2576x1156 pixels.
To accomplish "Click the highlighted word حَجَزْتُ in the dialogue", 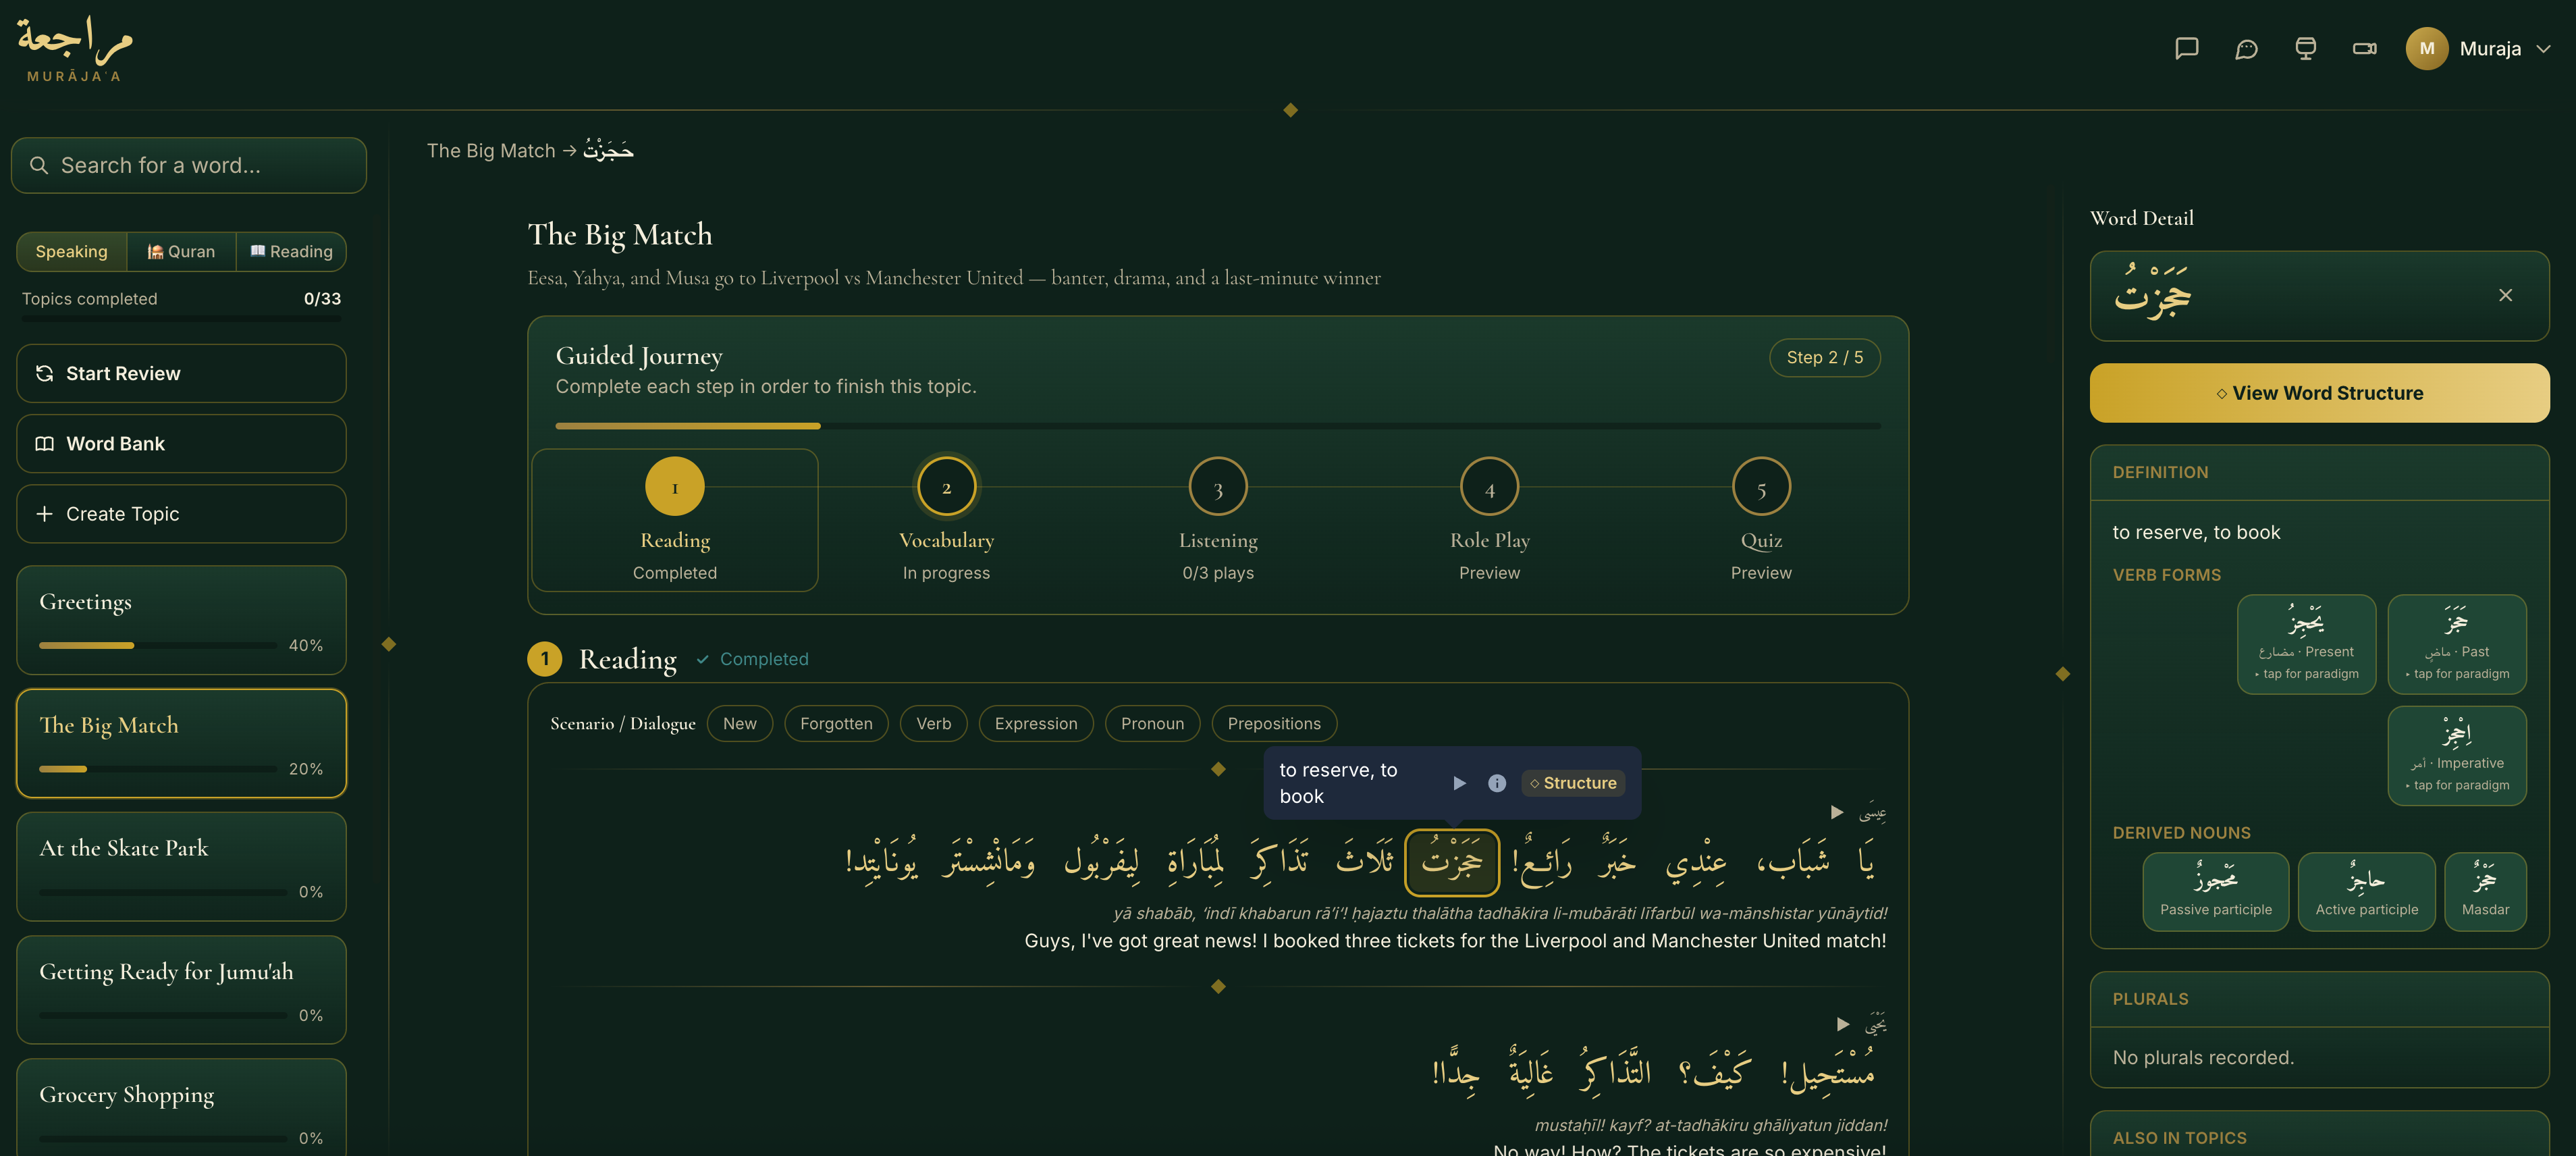I will click(1452, 862).
